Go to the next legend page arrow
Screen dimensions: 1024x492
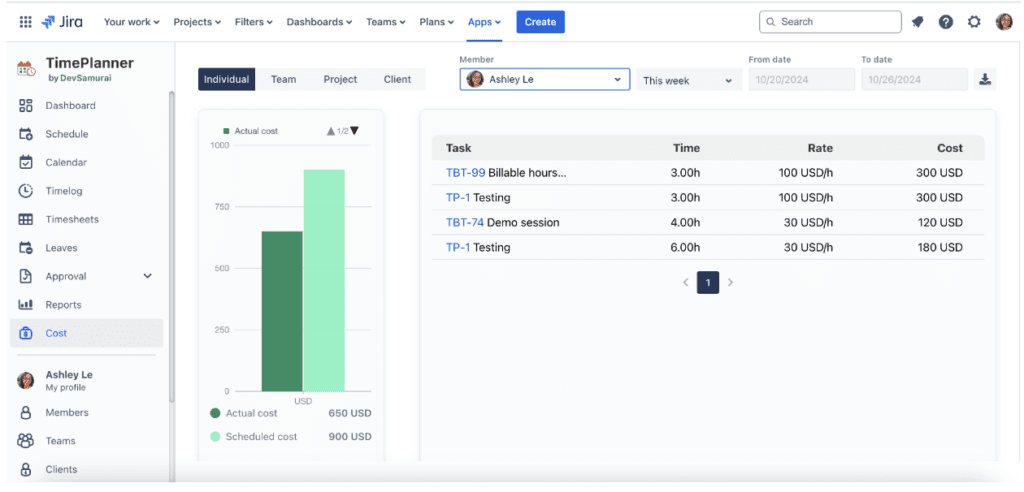point(354,131)
